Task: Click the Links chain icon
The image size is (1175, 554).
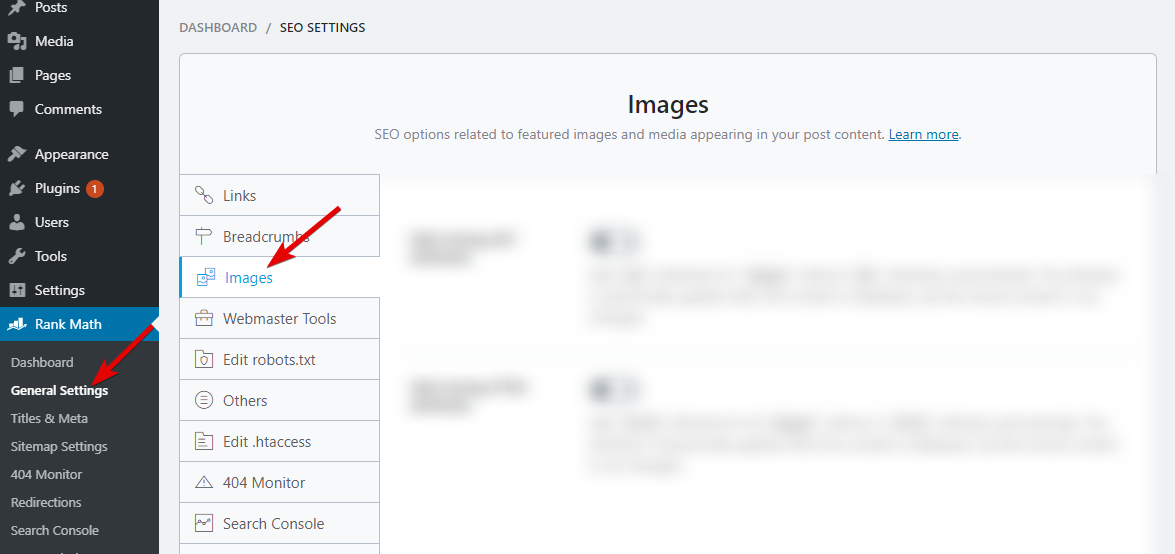Action: tap(204, 195)
